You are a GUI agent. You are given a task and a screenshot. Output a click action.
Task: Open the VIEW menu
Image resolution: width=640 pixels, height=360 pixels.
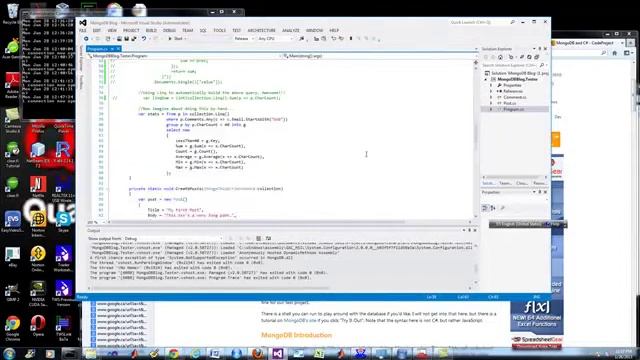[112, 31]
